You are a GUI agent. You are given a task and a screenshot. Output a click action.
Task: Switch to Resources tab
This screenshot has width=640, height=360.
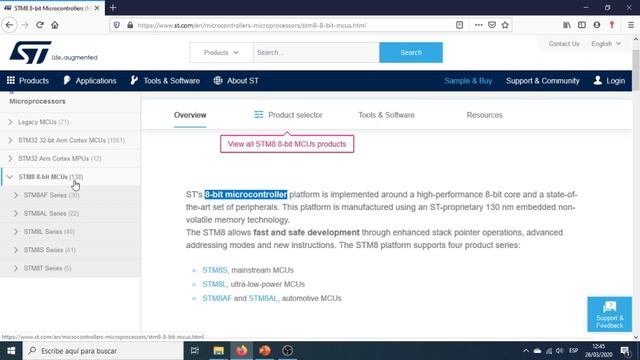[x=484, y=115]
